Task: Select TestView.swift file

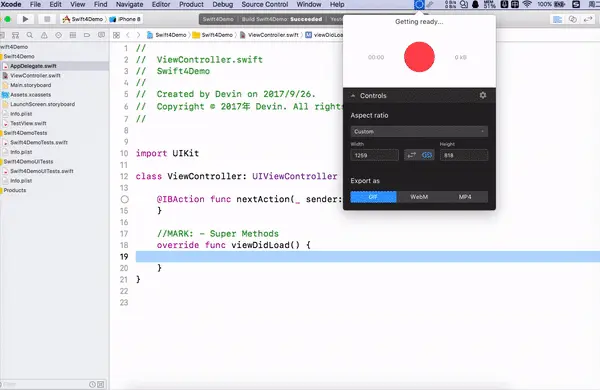Action: [x=28, y=123]
